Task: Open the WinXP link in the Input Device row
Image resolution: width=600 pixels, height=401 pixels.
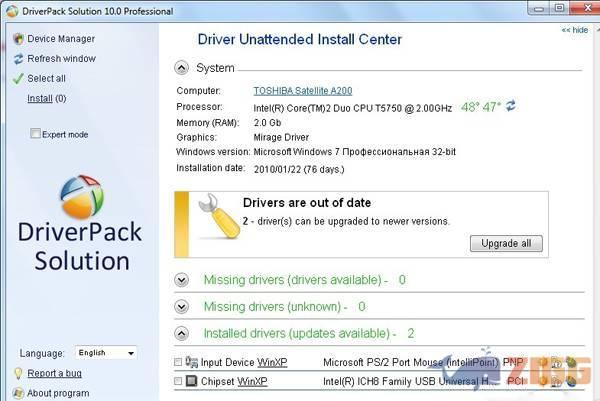Action: 272,362
